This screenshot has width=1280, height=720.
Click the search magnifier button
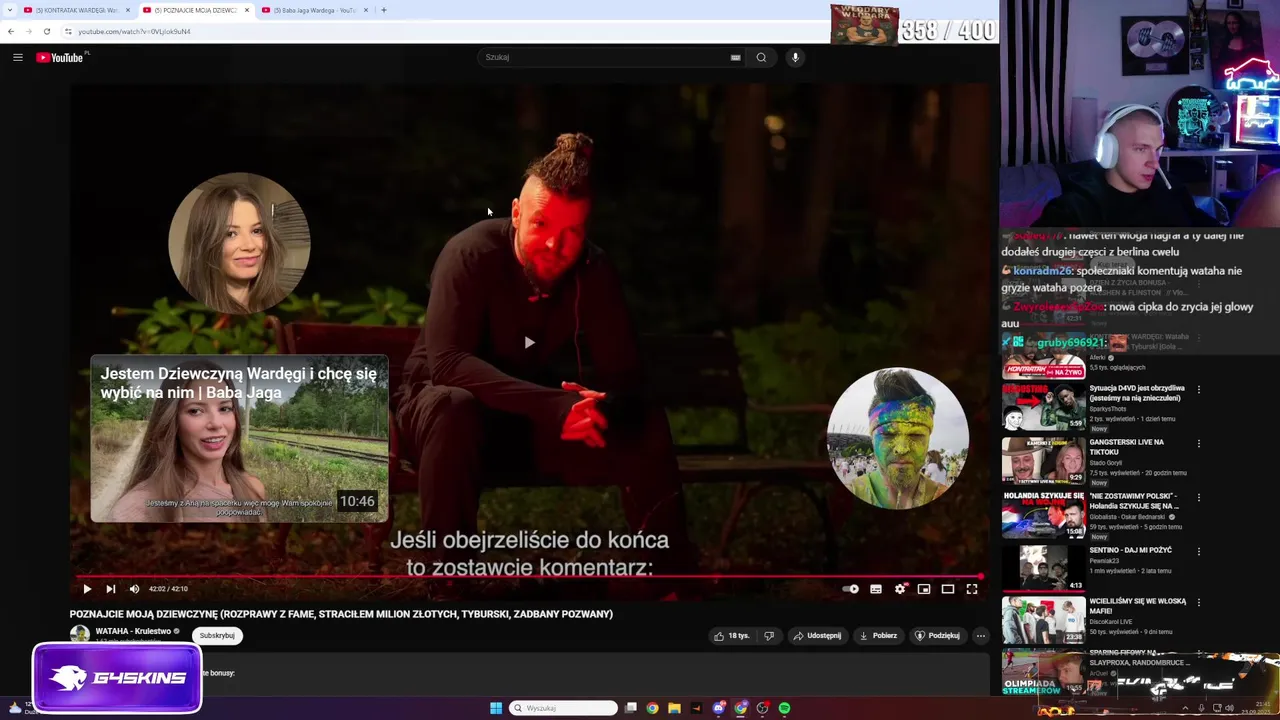coord(761,57)
